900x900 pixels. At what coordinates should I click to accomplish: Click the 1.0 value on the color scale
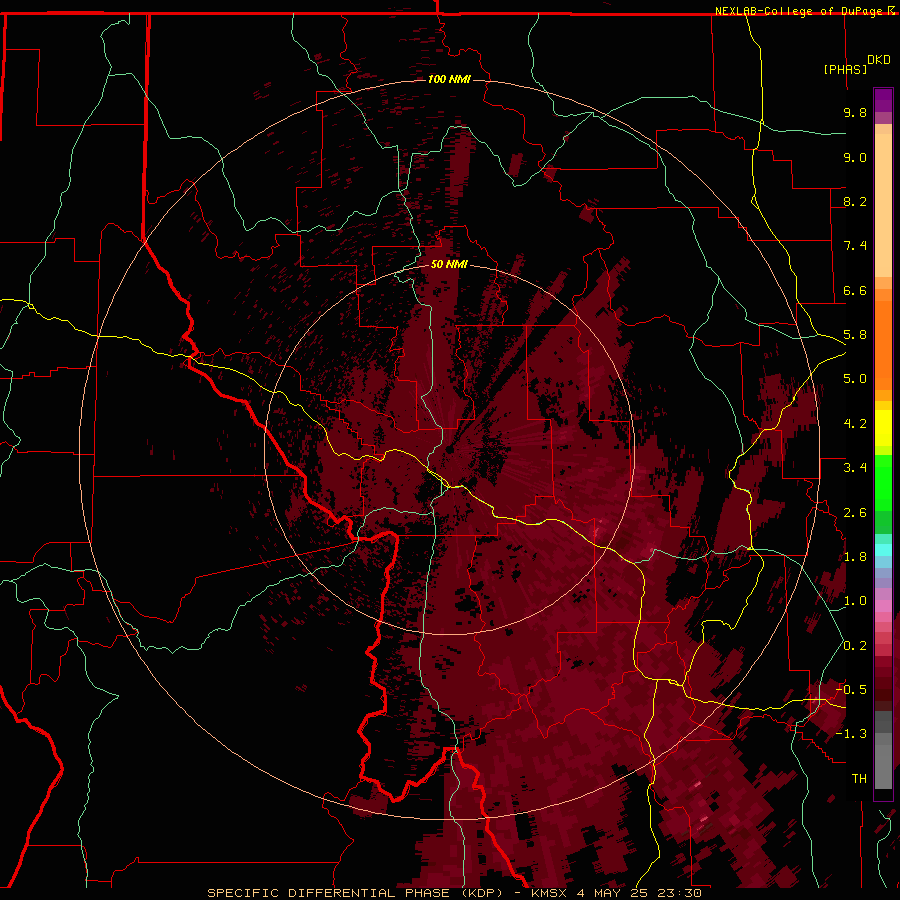click(x=855, y=601)
